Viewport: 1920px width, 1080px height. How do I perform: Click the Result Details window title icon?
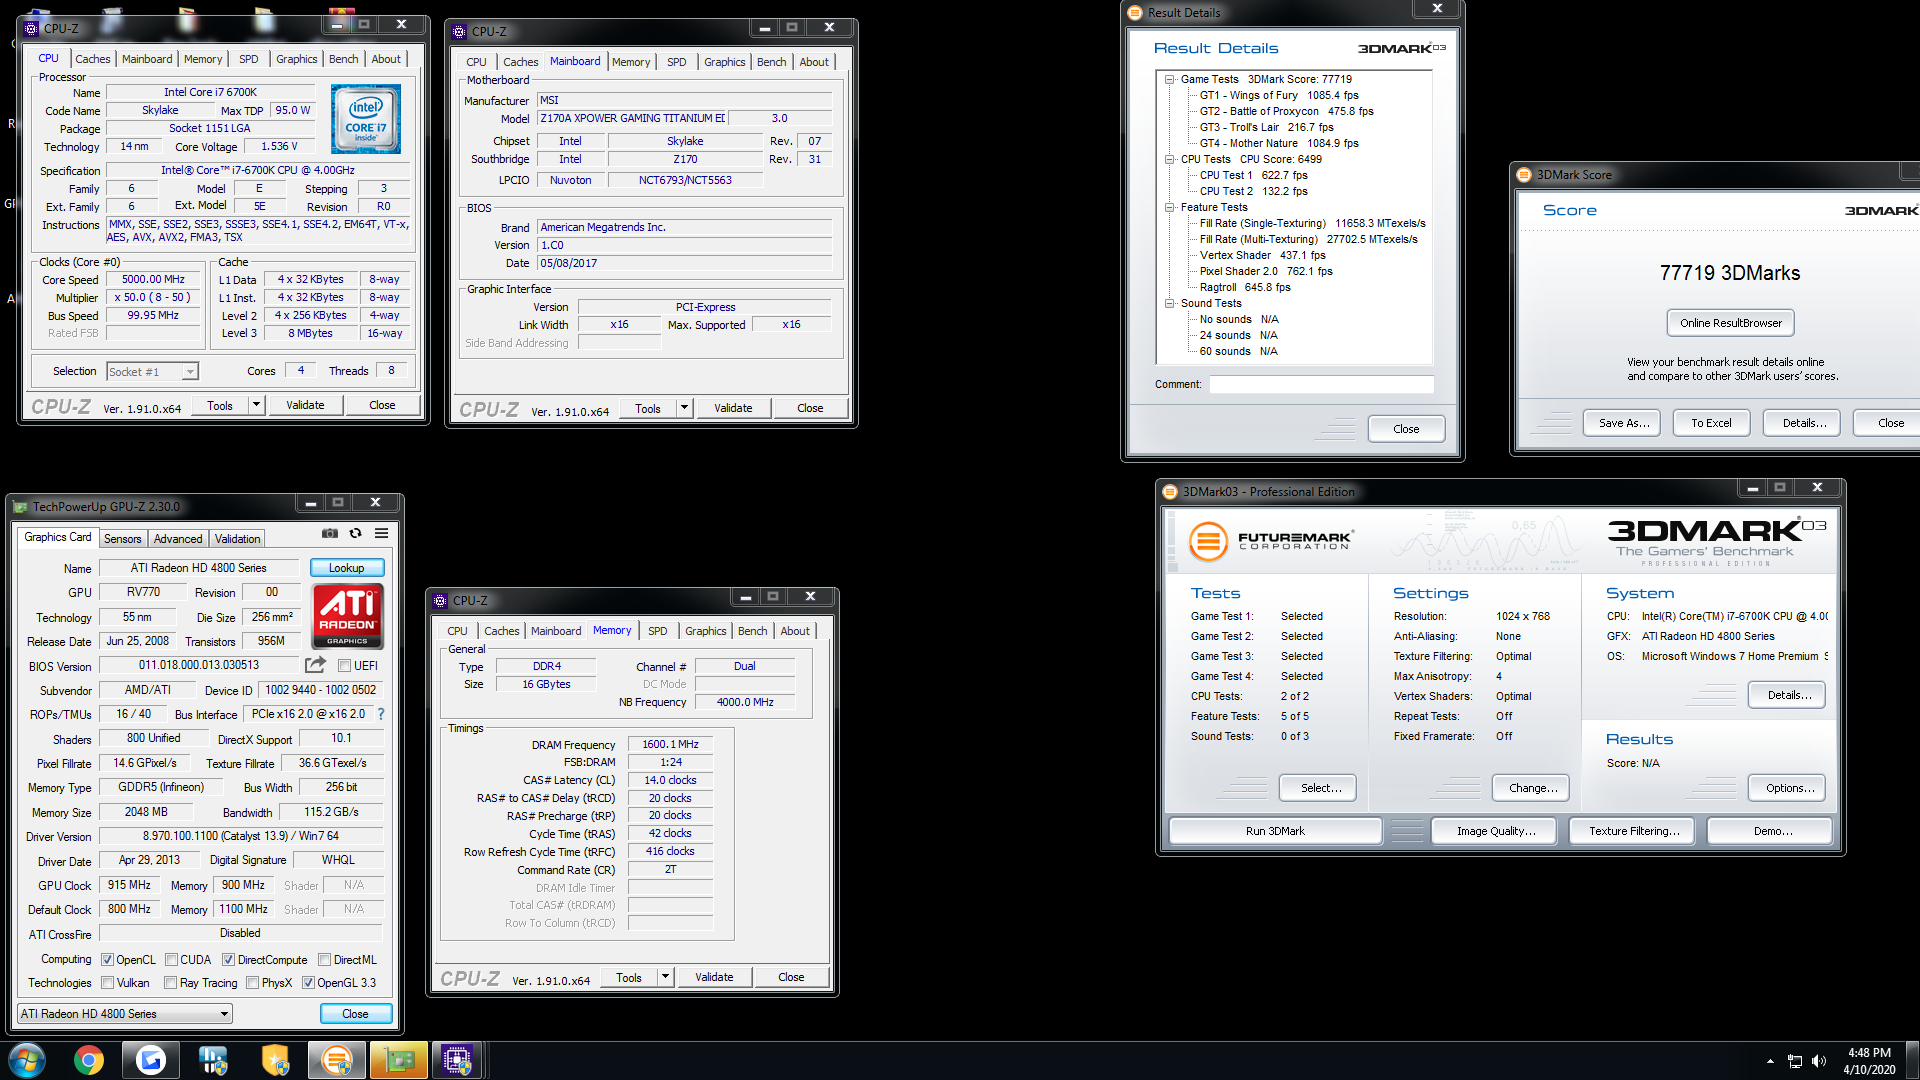[1134, 12]
